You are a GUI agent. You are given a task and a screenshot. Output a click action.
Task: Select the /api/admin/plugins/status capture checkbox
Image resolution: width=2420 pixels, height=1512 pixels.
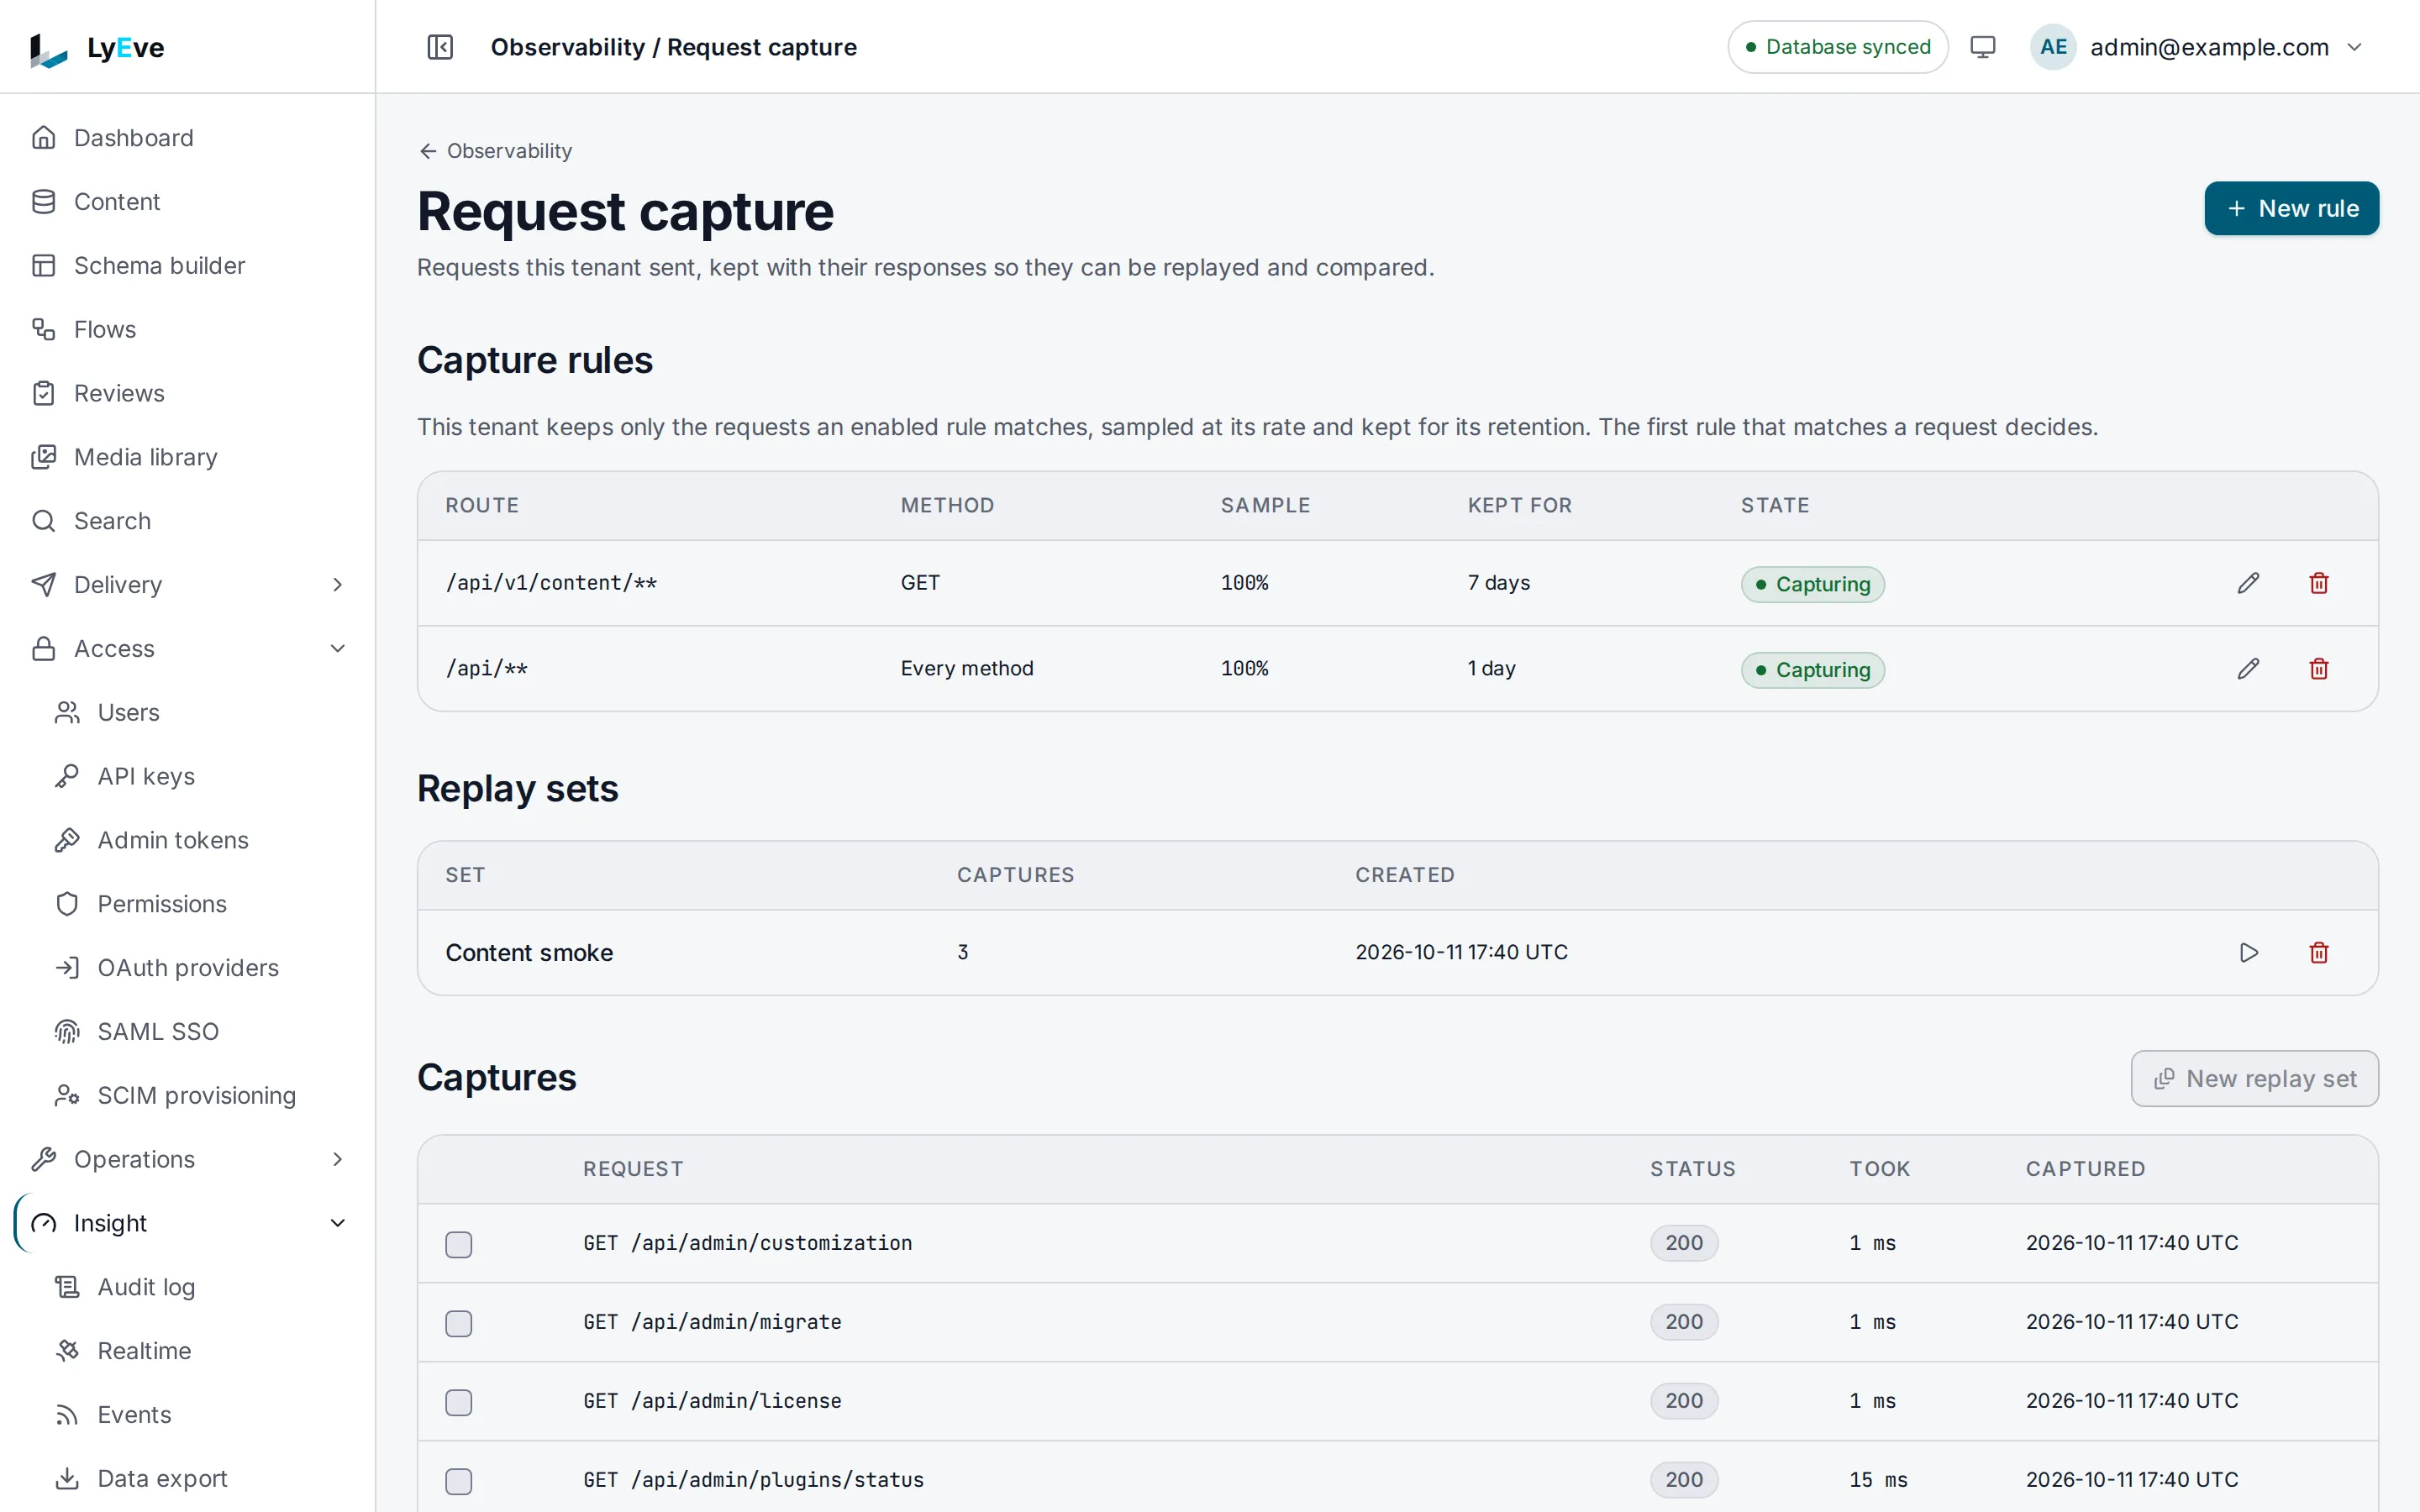click(459, 1481)
